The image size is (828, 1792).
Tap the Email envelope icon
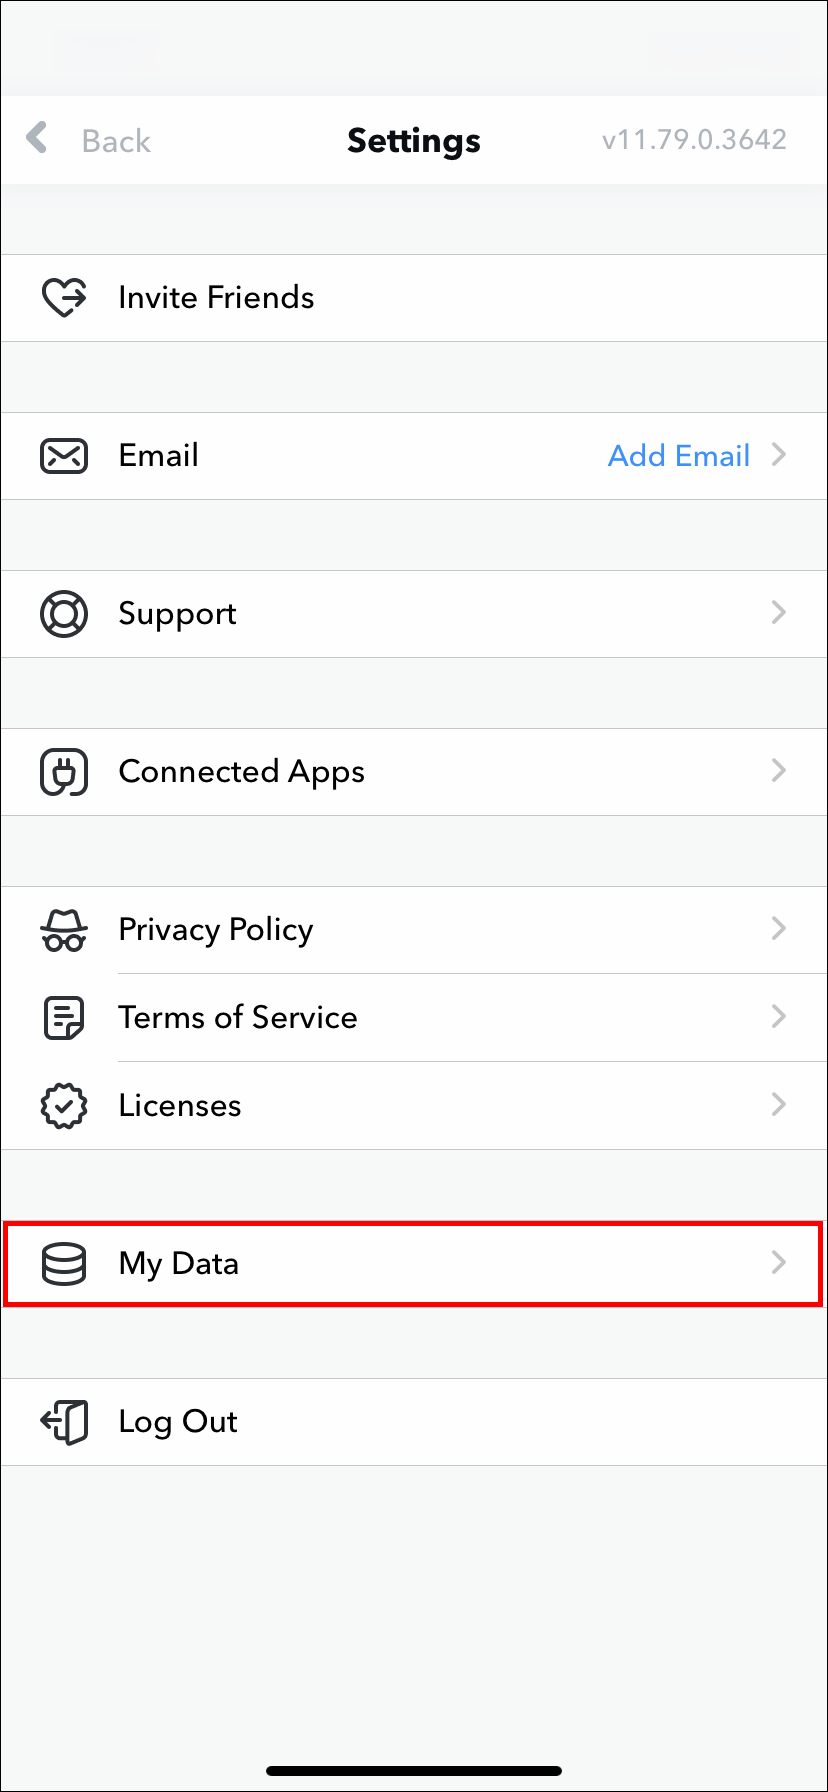pyautogui.click(x=64, y=456)
